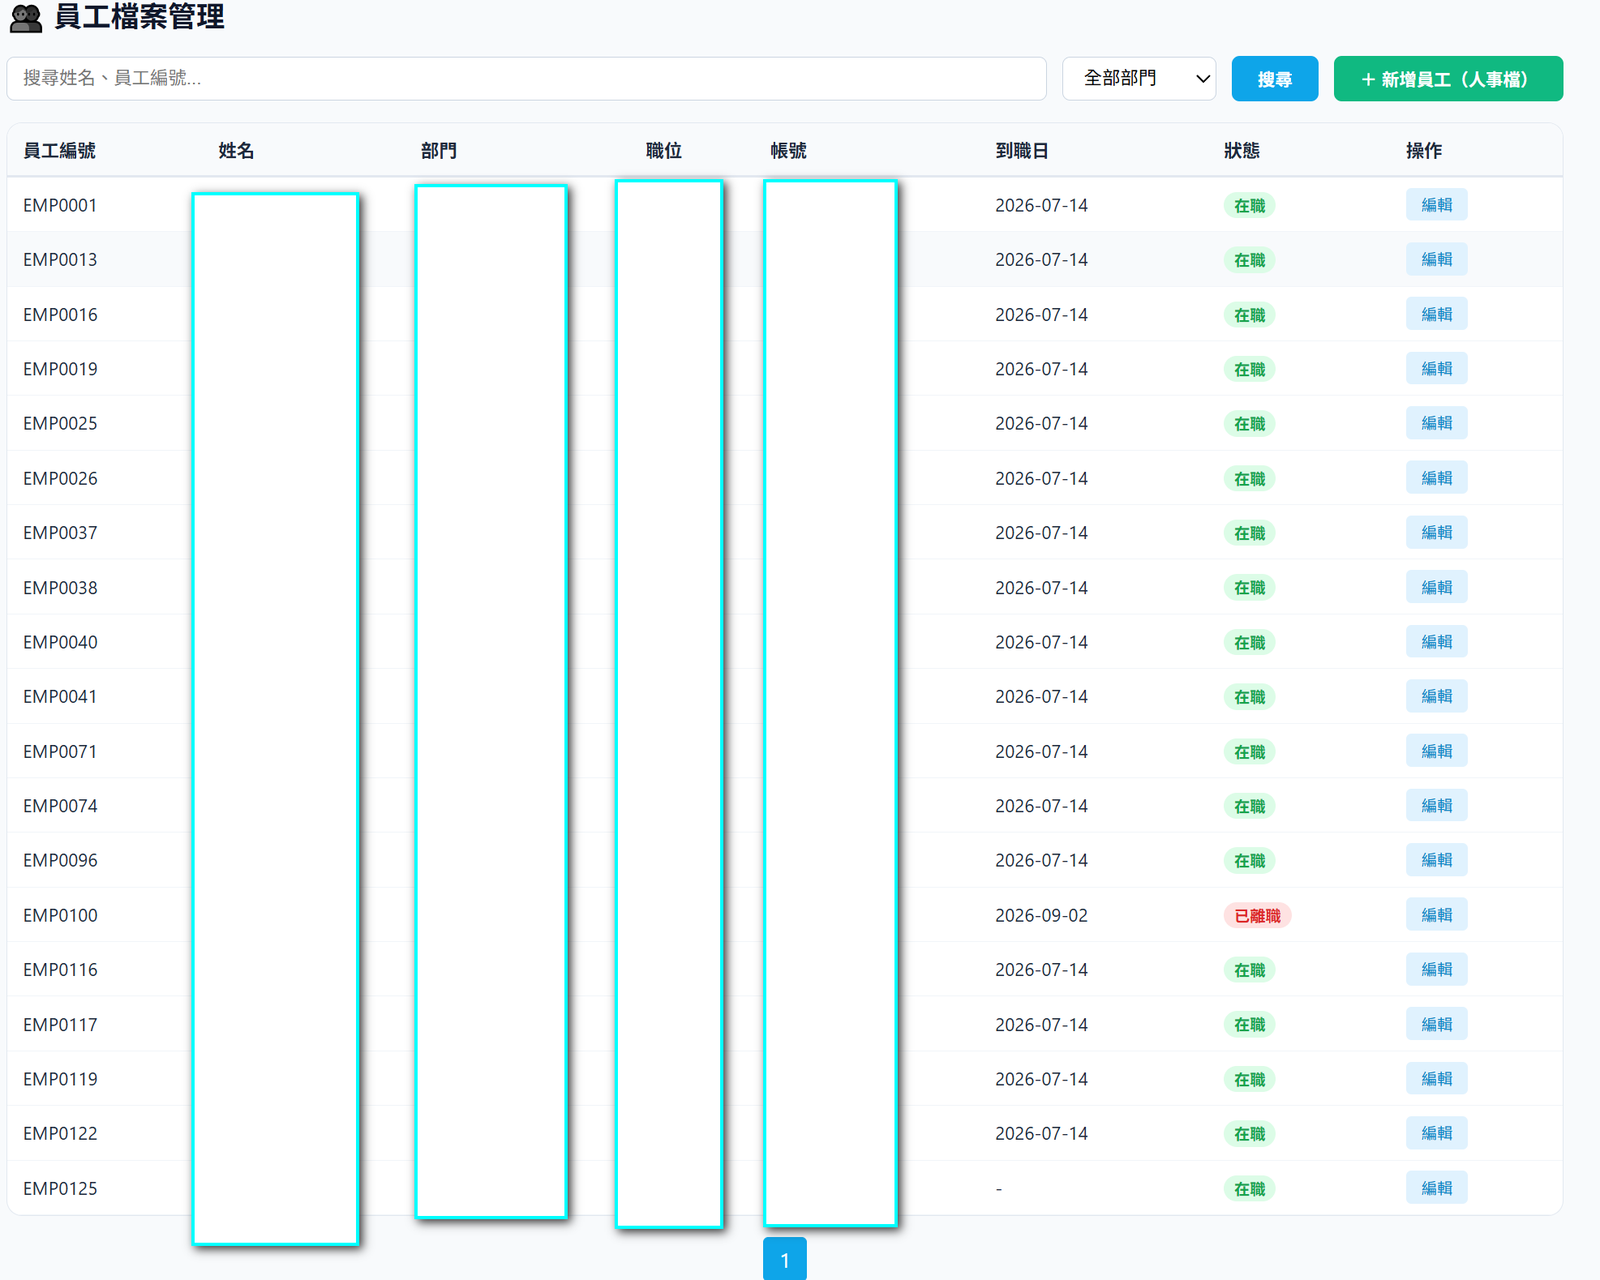The image size is (1600, 1280).
Task: Click the 員工編號 column header
Action: click(60, 151)
